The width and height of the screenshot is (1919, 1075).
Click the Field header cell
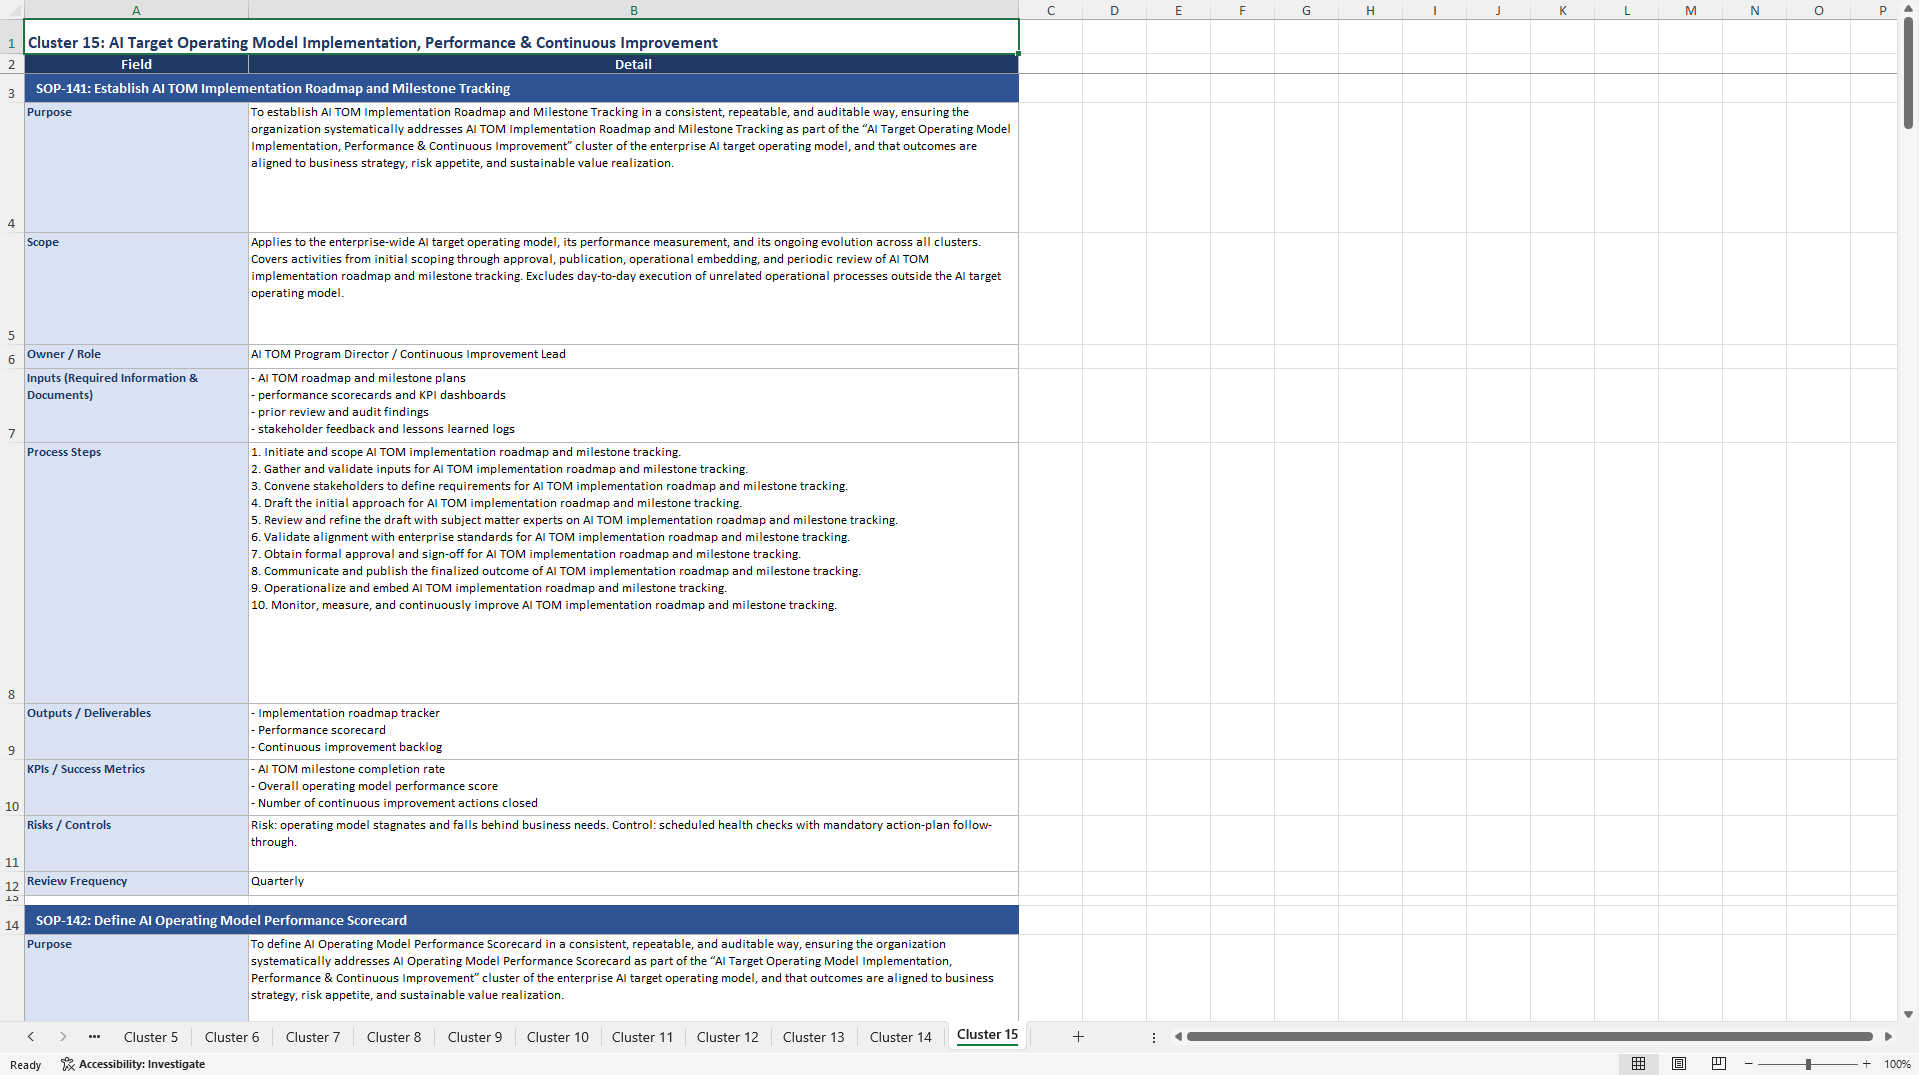click(x=136, y=64)
